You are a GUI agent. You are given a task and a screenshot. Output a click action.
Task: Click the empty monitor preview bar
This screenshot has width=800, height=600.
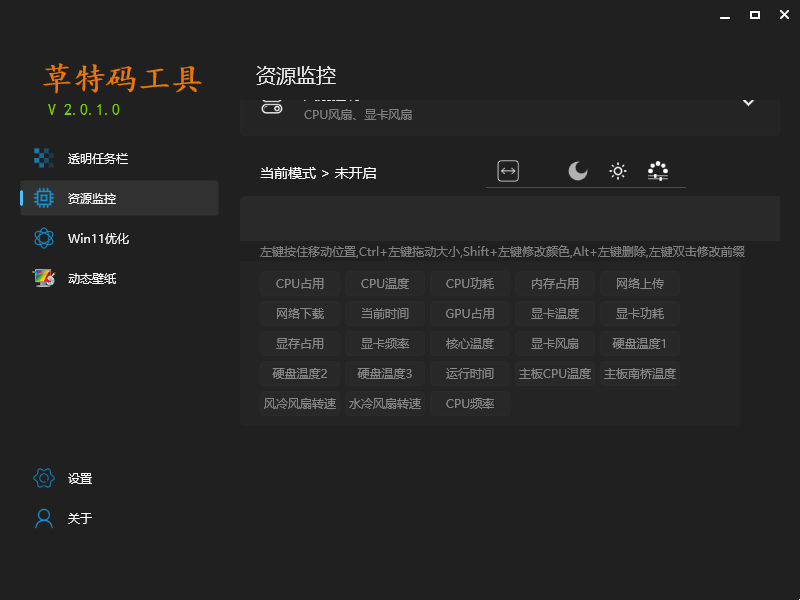[509, 218]
